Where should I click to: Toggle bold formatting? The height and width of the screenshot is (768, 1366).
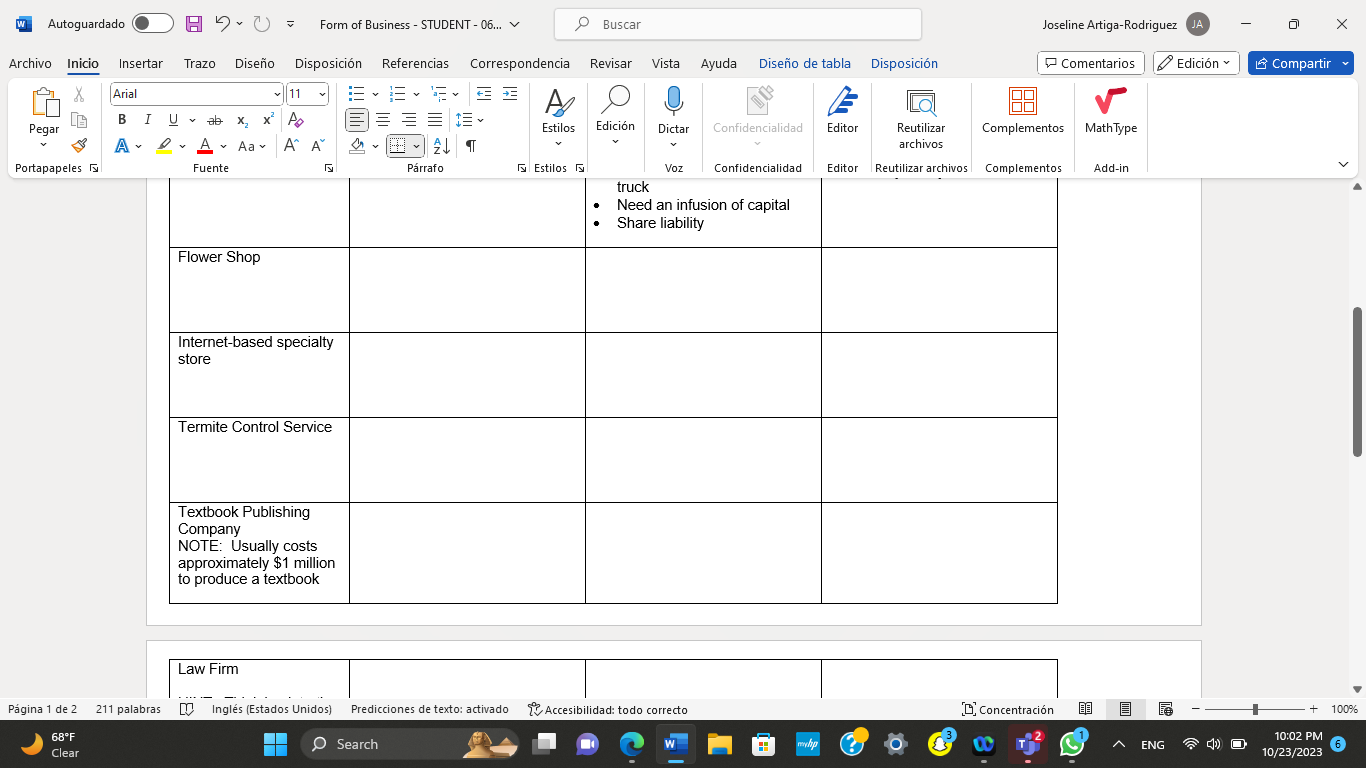[122, 120]
